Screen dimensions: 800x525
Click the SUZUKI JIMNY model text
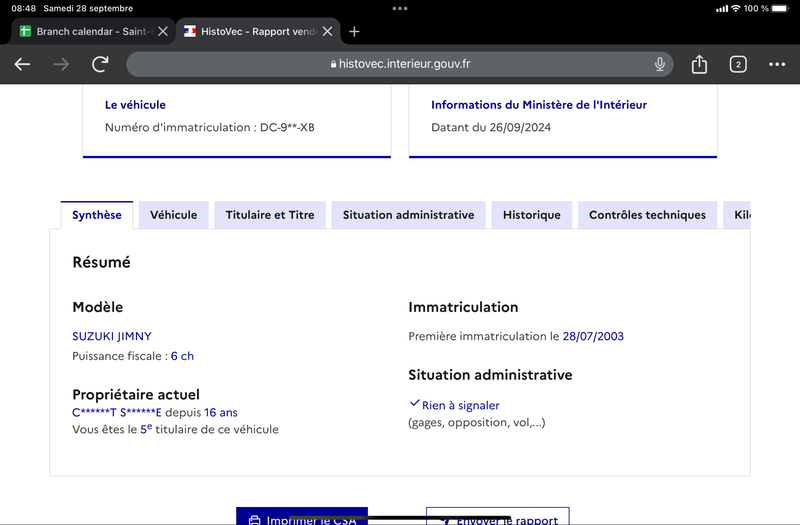coord(112,336)
